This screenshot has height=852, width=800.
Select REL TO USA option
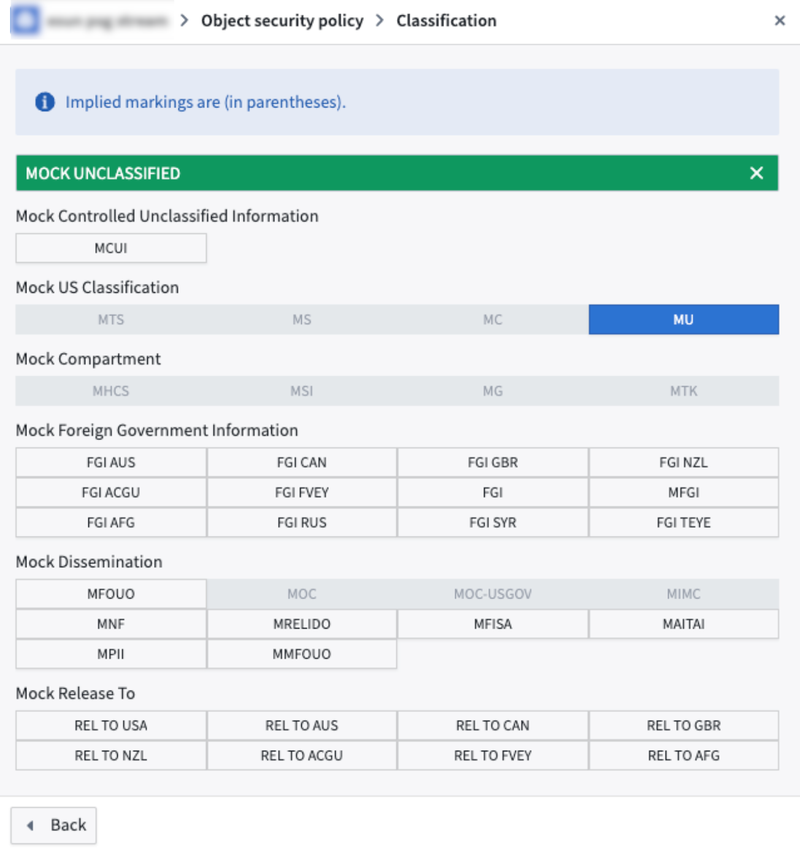coord(111,726)
